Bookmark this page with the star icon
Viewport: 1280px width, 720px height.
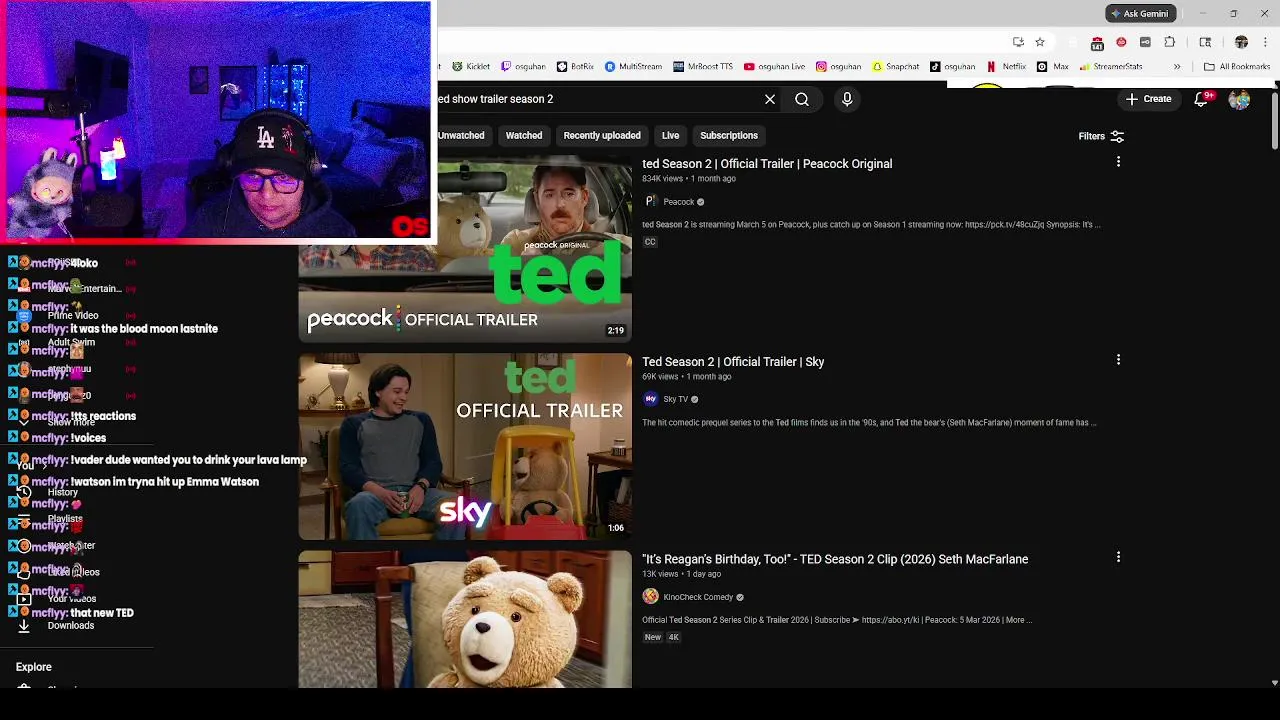[1040, 42]
